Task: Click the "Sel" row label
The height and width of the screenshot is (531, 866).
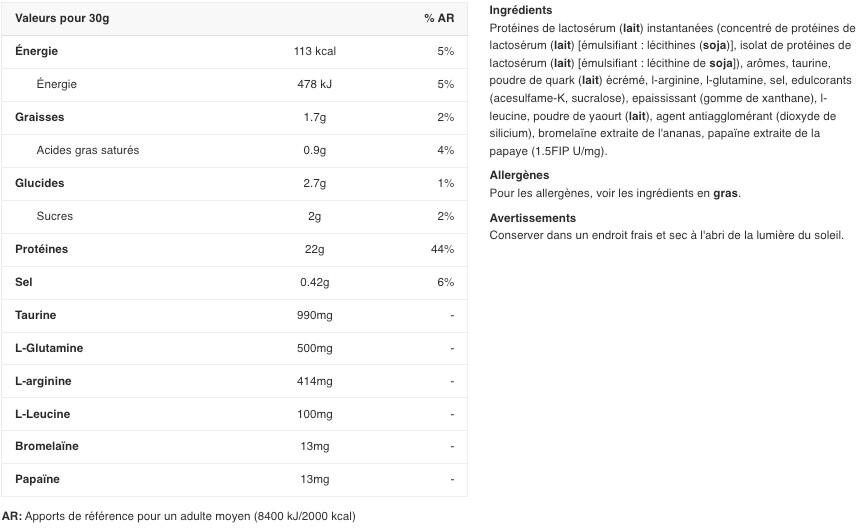Action: point(24,282)
